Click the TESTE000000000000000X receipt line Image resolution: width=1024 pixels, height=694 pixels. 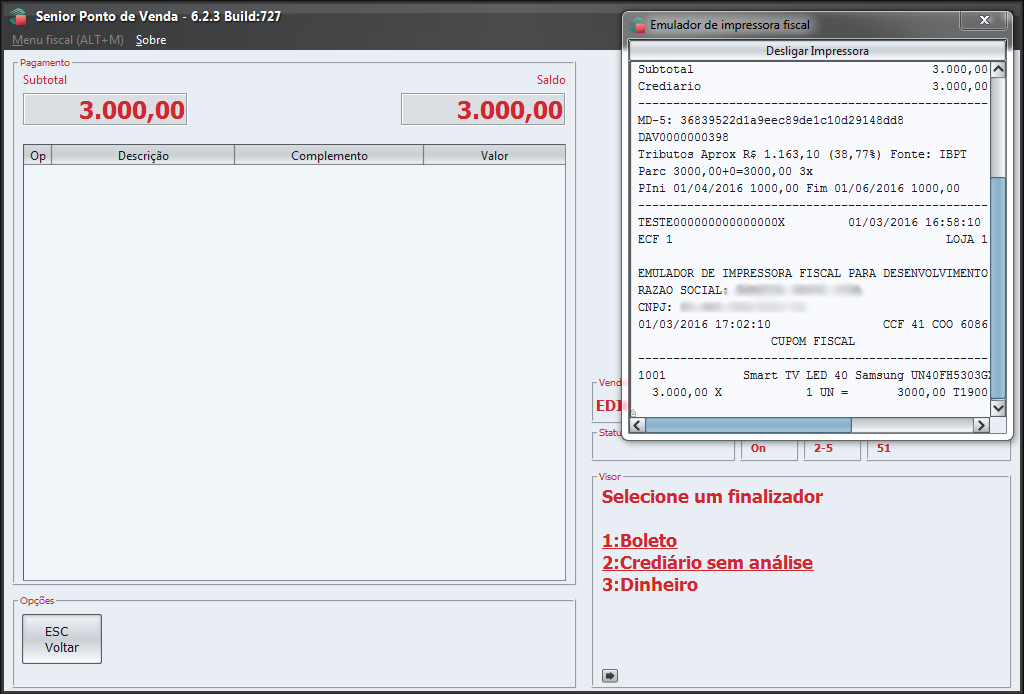809,223
